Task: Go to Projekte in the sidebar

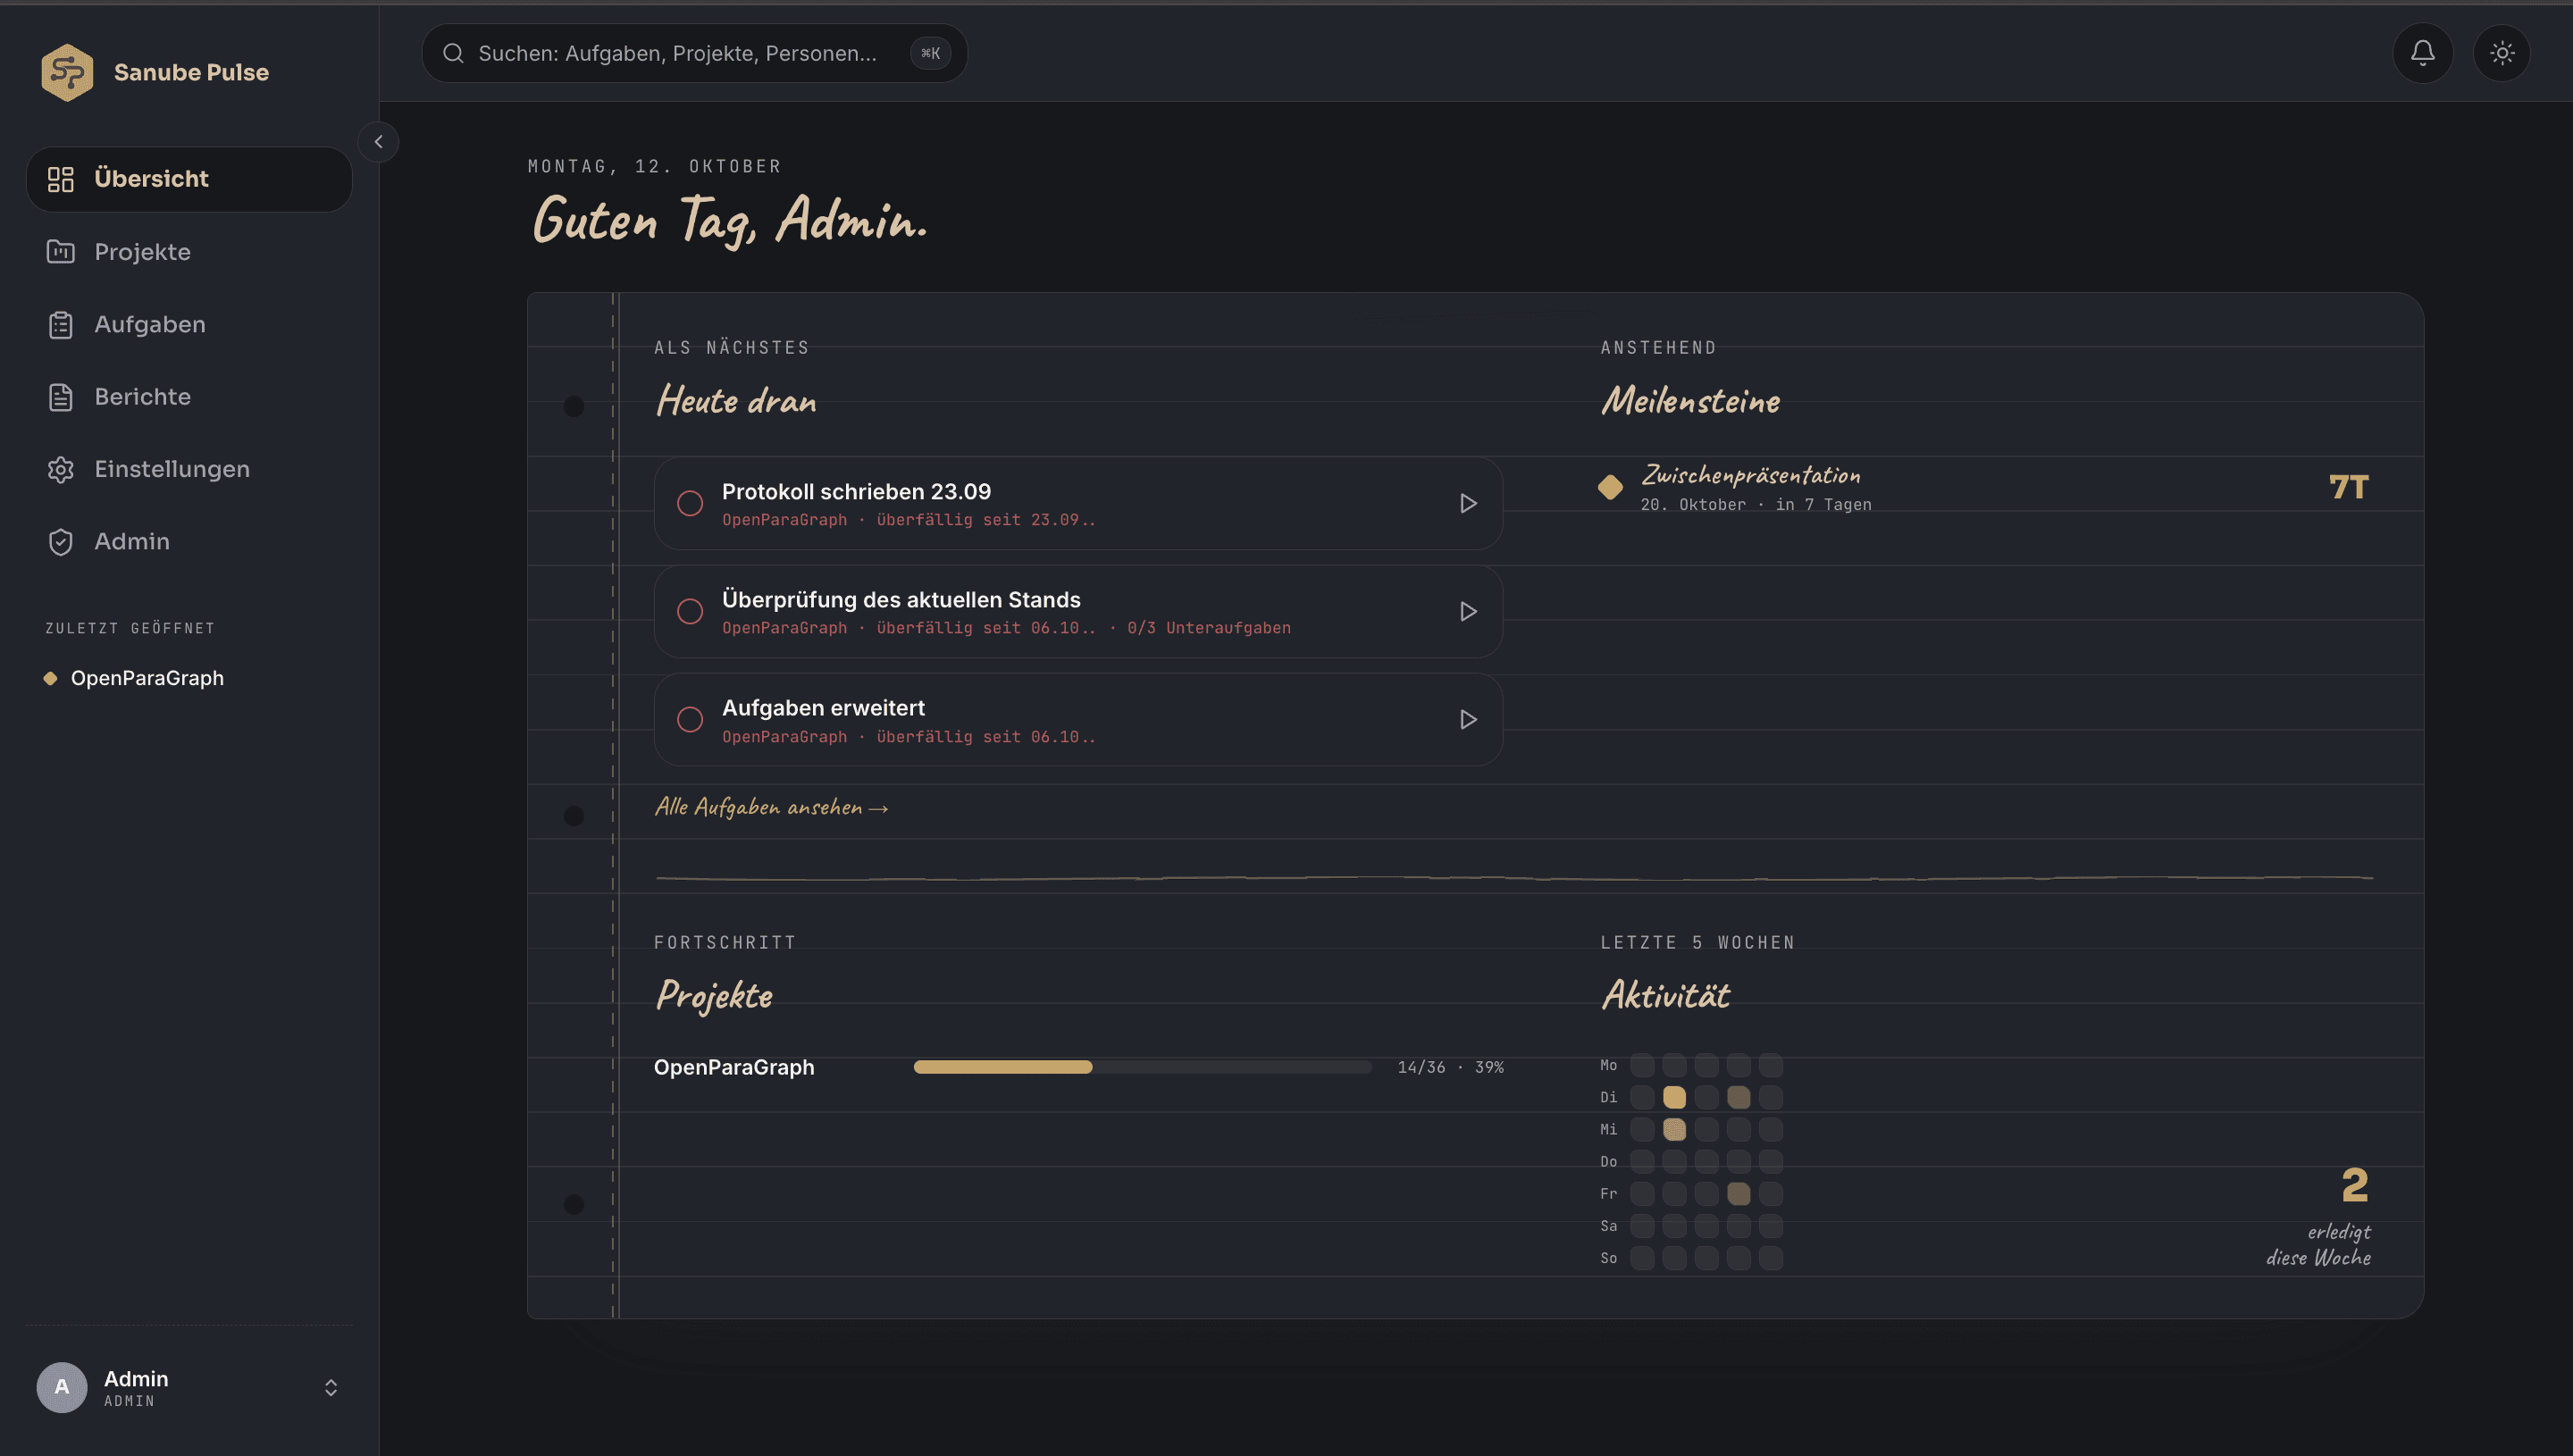Action: [189, 252]
